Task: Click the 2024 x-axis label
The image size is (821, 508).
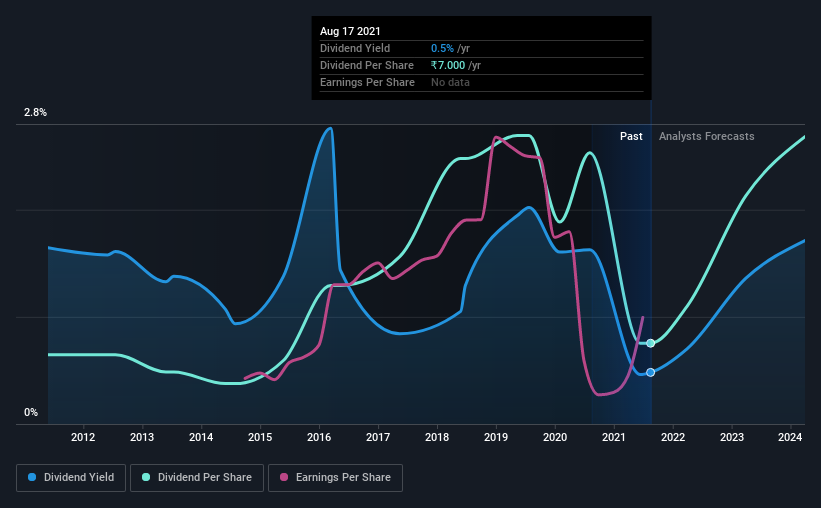Action: [x=790, y=437]
